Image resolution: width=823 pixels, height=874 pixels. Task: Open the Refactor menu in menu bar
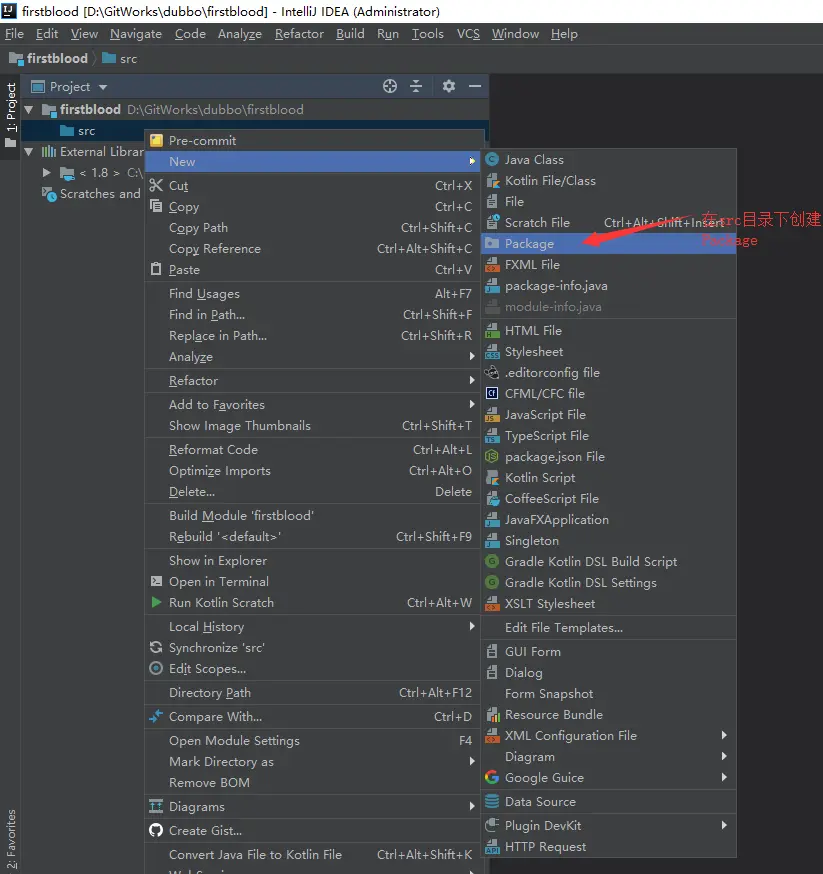pyautogui.click(x=299, y=34)
